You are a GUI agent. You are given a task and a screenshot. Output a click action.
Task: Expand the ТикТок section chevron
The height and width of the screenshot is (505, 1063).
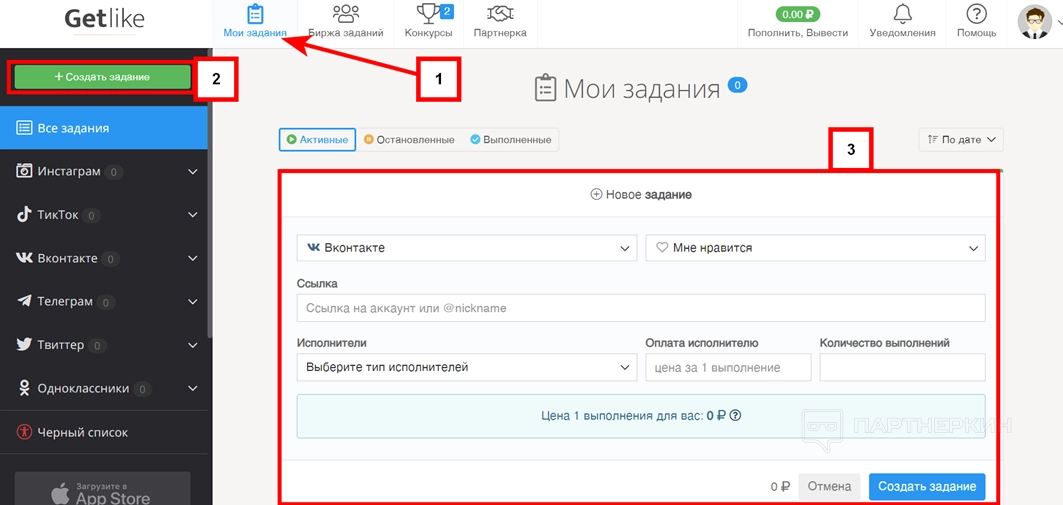point(193,216)
